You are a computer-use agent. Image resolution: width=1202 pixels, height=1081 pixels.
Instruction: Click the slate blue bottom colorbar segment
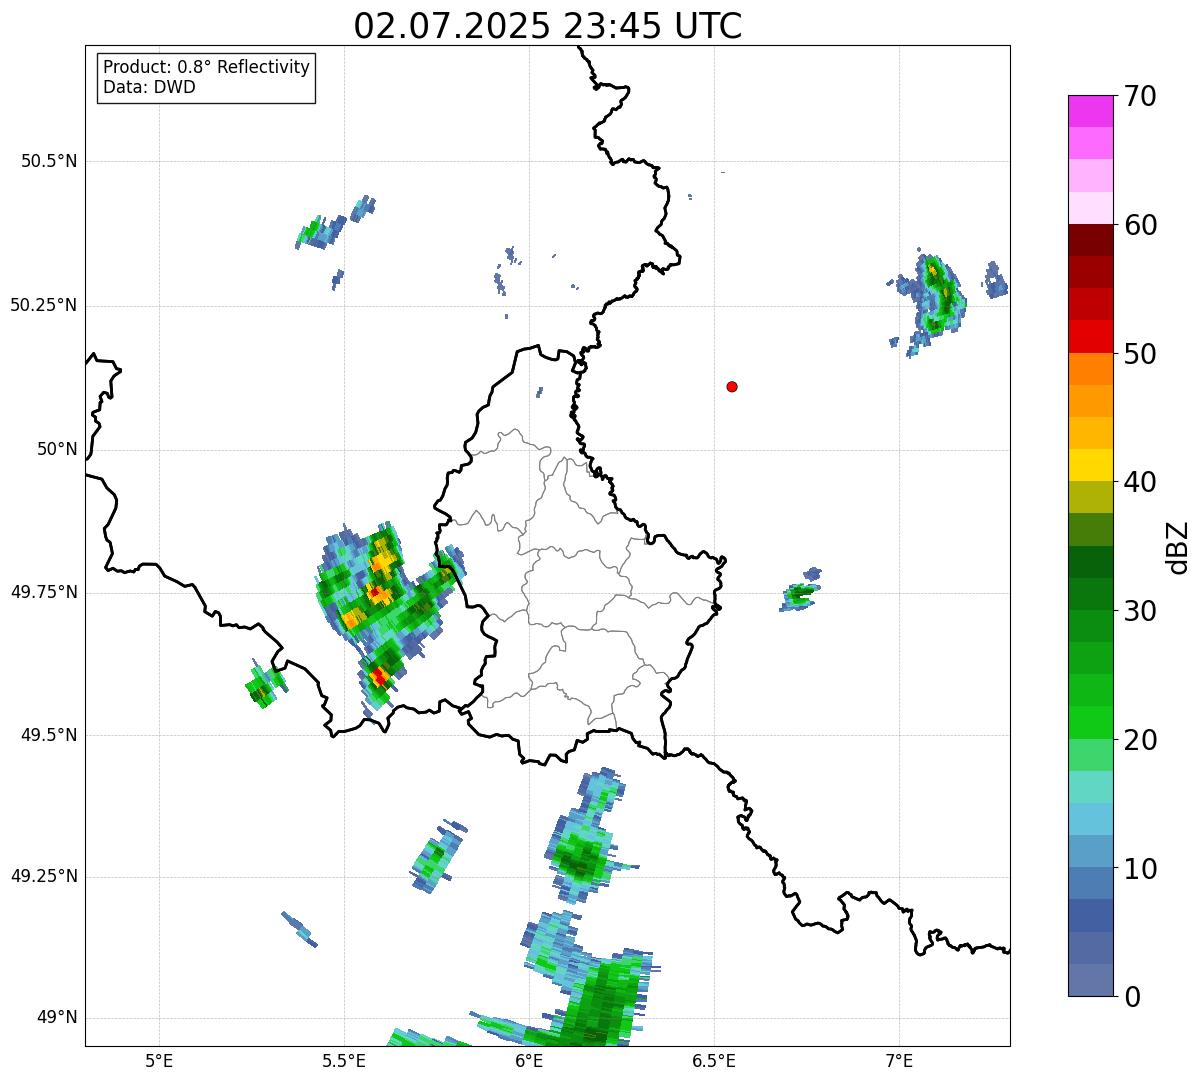[x=1091, y=980]
